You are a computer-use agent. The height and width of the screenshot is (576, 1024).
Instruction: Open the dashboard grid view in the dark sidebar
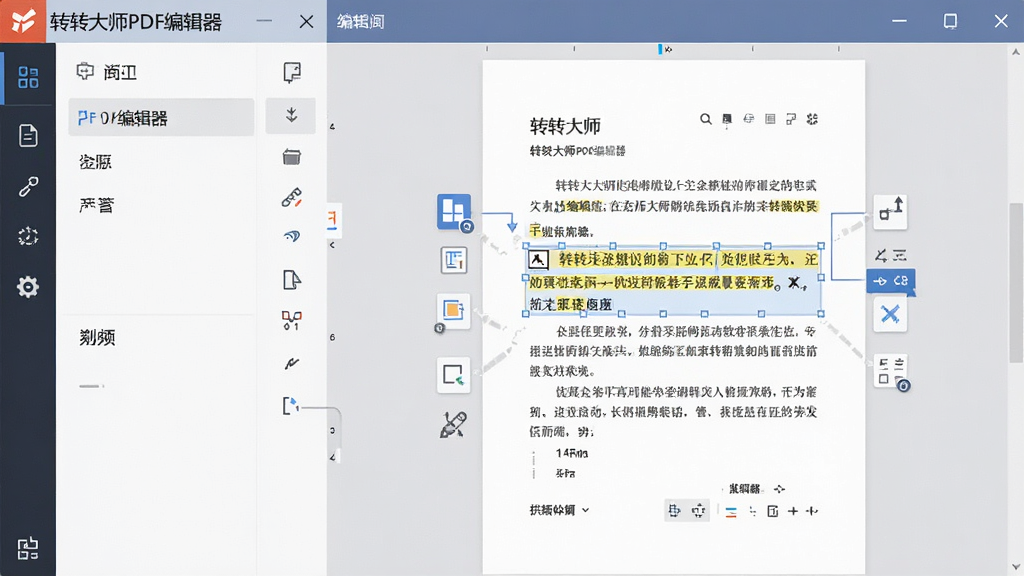click(27, 77)
